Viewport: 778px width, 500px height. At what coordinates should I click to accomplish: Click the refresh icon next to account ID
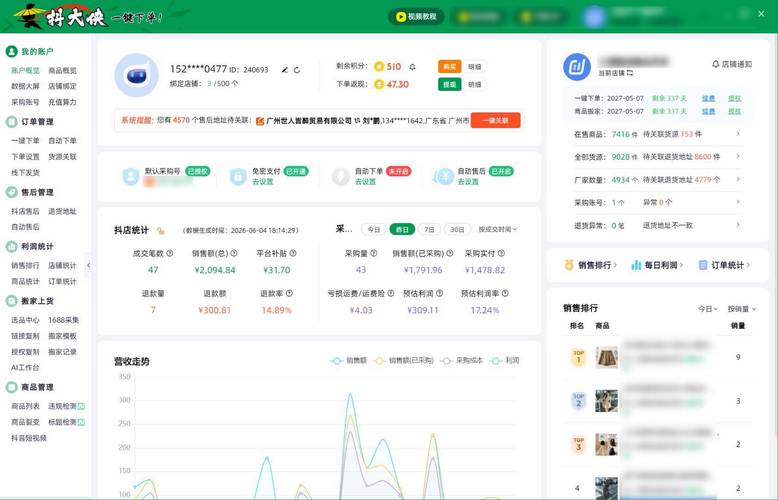[x=297, y=70]
